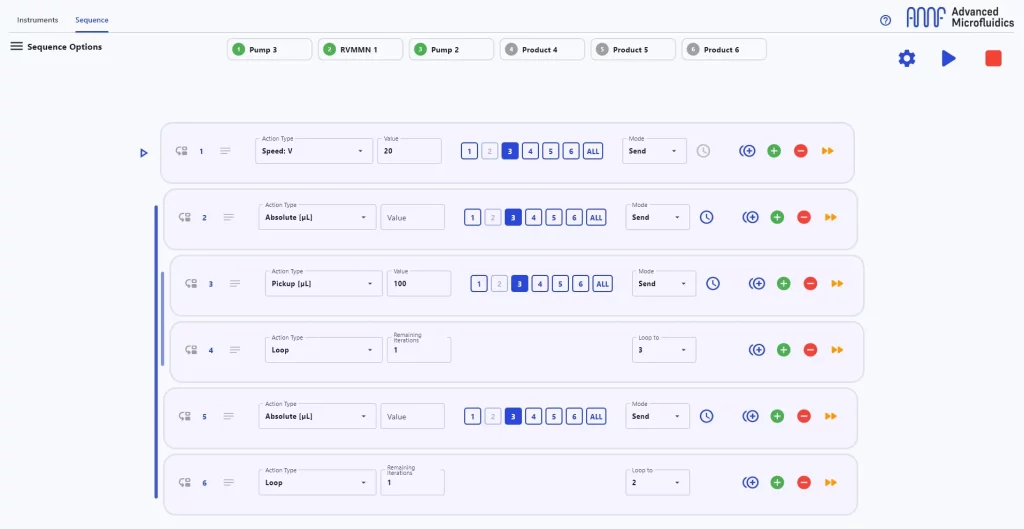1024x529 pixels.
Task: Switch to the Instruments tab
Action: (37, 20)
